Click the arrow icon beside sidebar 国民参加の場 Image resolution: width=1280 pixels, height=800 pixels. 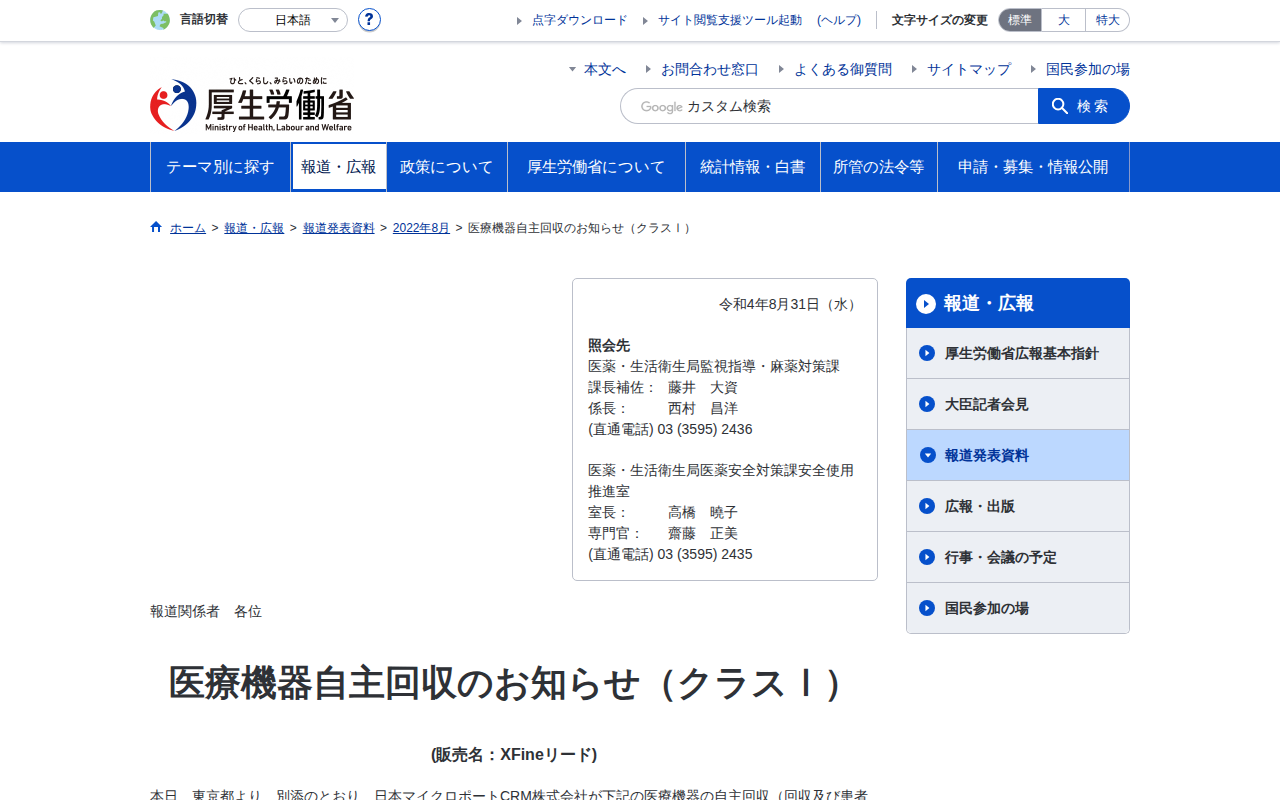tap(927, 608)
